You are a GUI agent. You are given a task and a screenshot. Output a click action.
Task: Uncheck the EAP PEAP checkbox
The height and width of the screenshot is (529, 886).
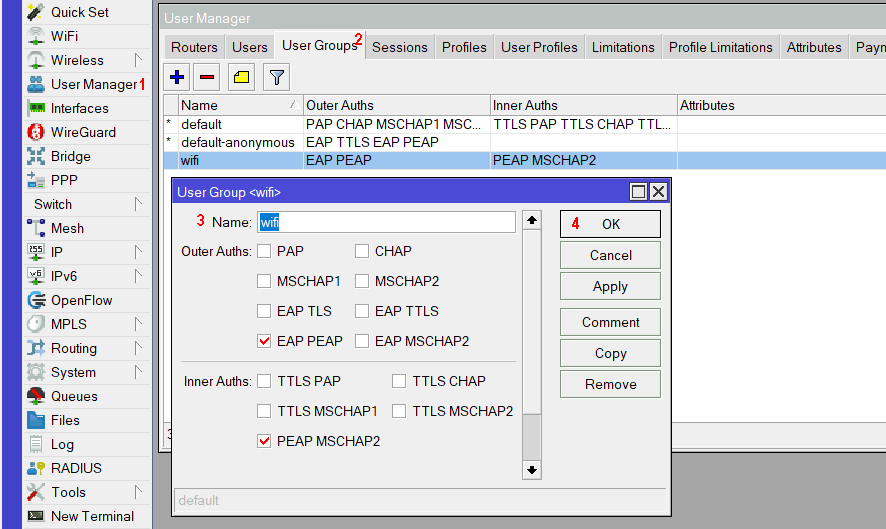[x=264, y=341]
